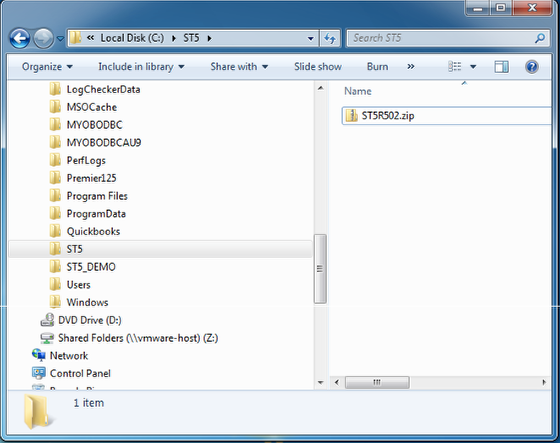Refresh the address bar location
This screenshot has height=443, width=560.
[330, 38]
